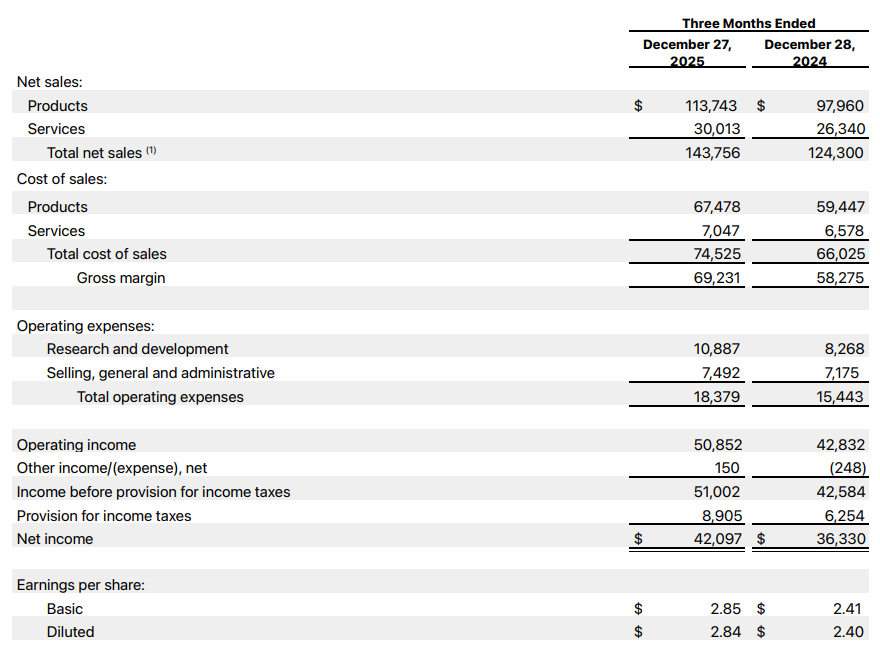Click the "Provision for income taxes" label
This screenshot has height=647, width=880.
pyautogui.click(x=104, y=516)
